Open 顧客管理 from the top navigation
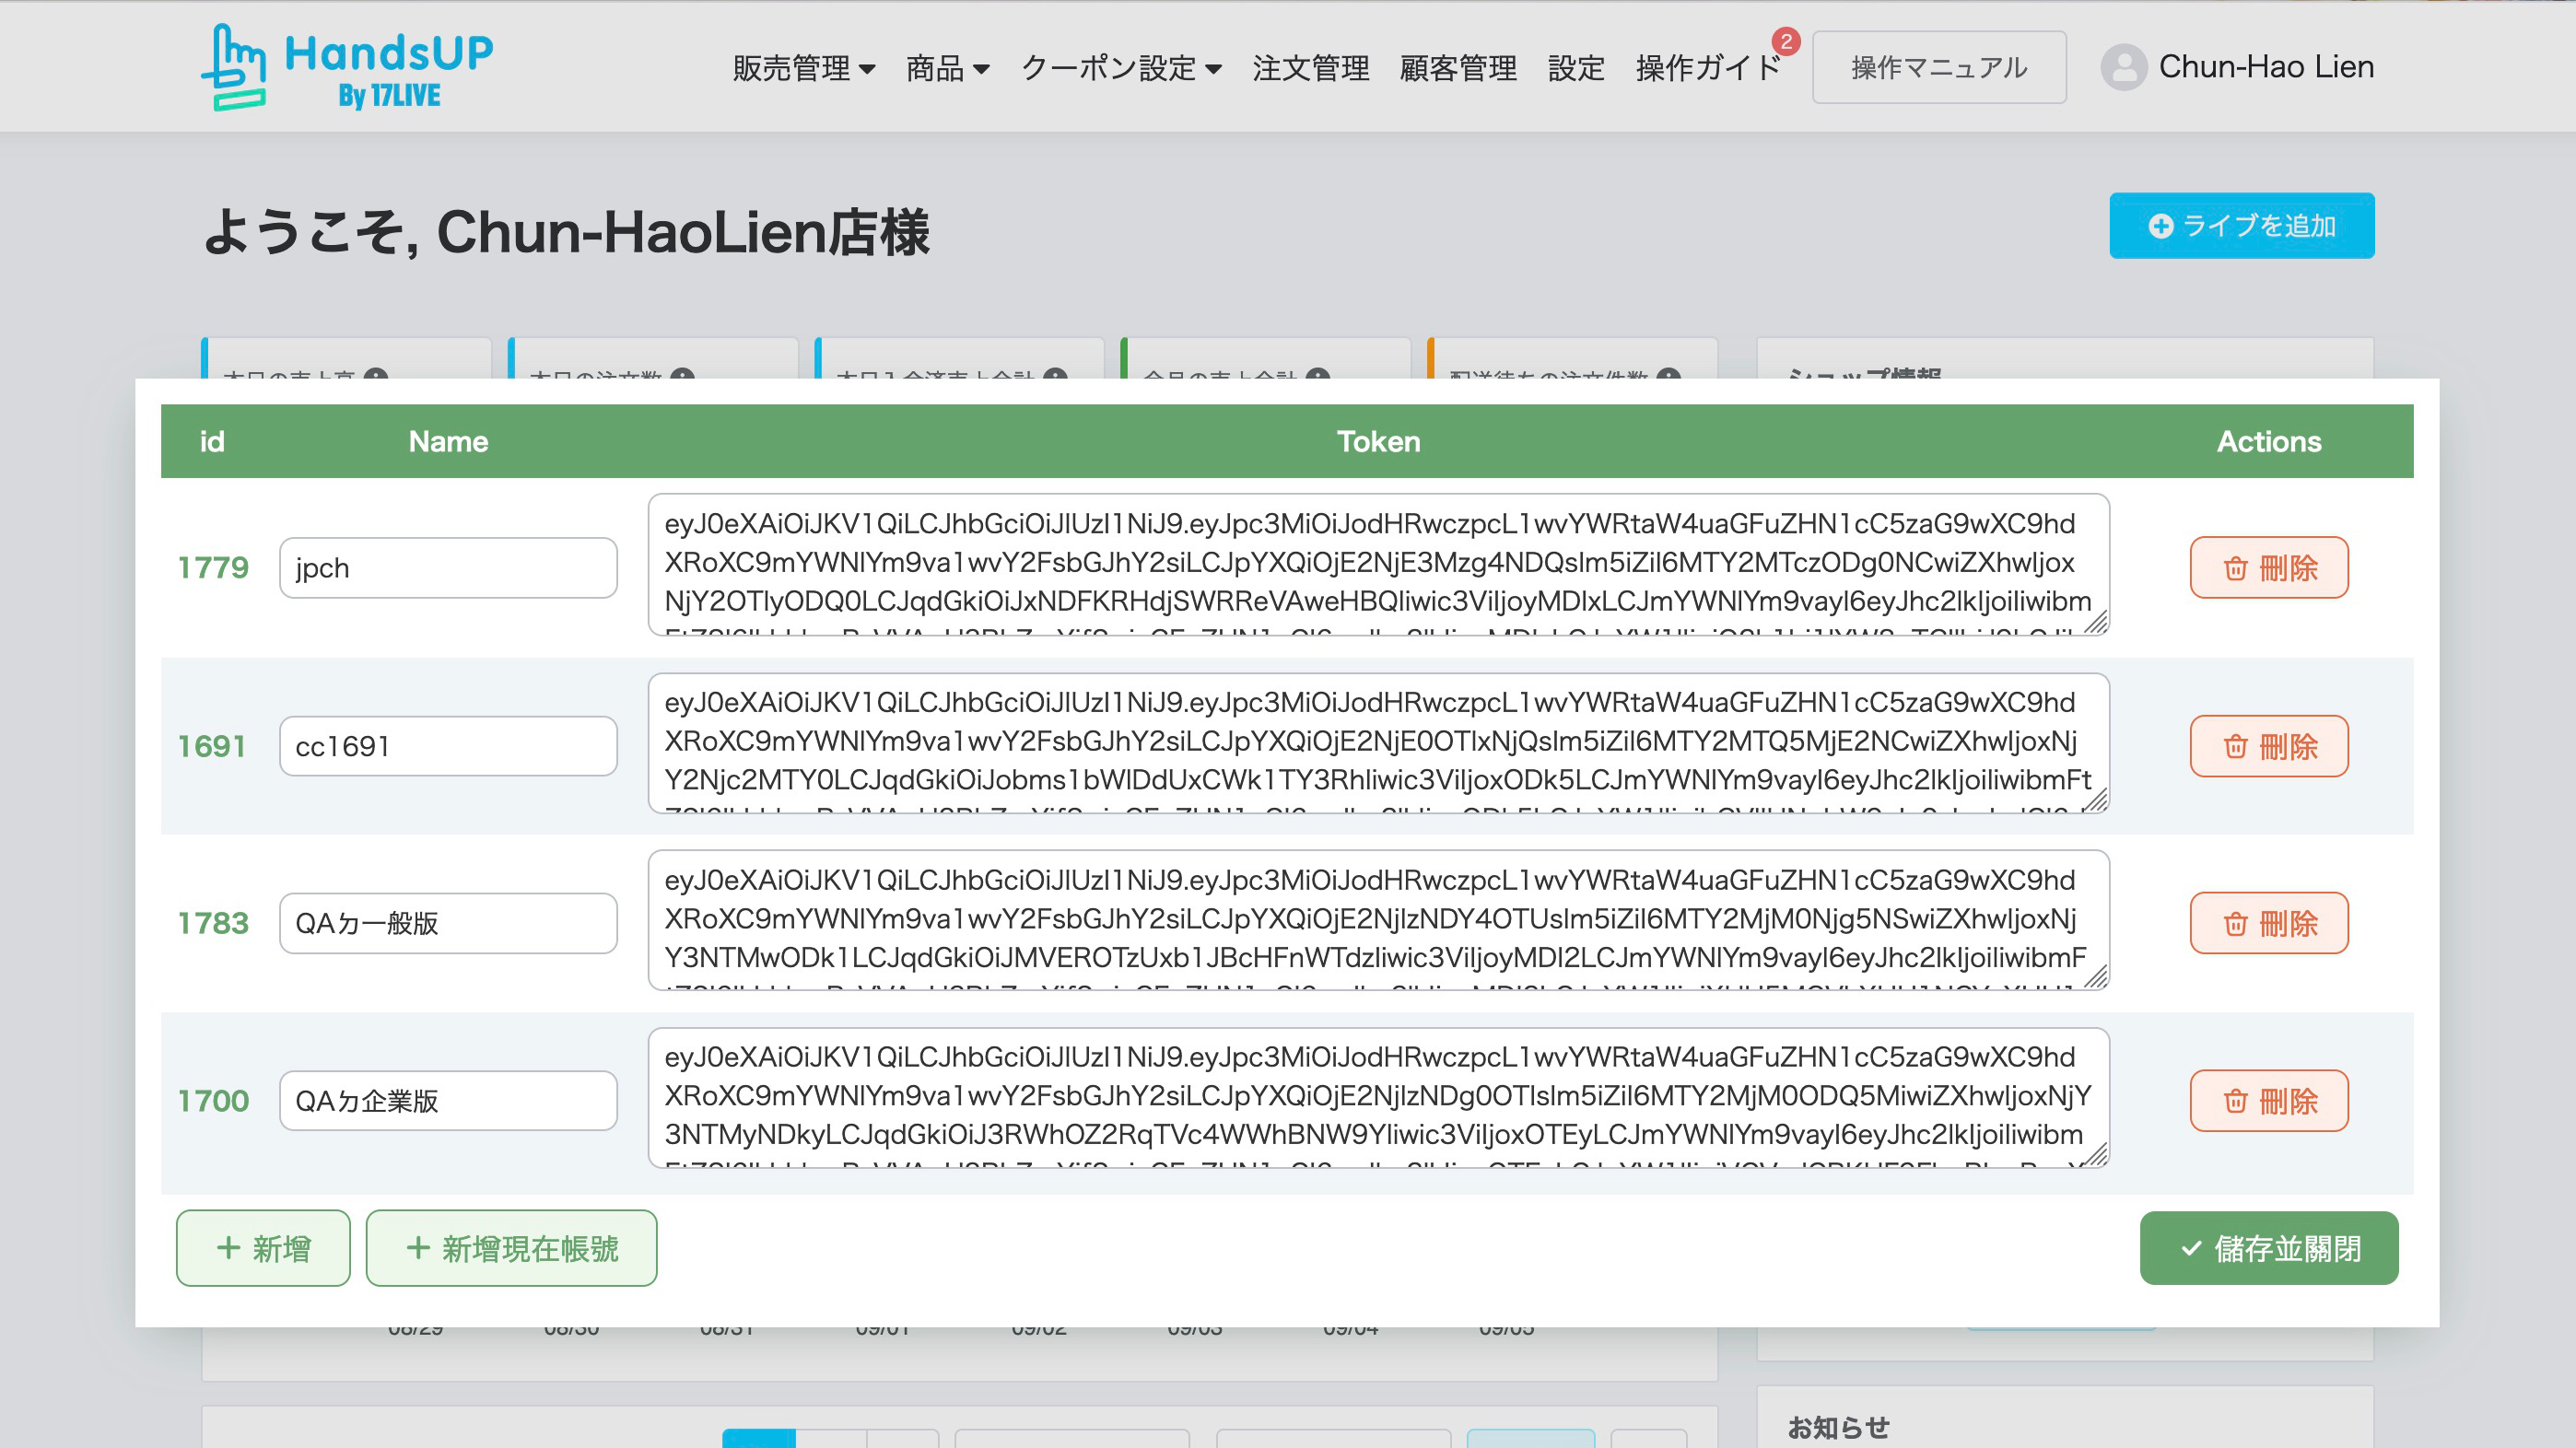 pyautogui.click(x=1458, y=68)
